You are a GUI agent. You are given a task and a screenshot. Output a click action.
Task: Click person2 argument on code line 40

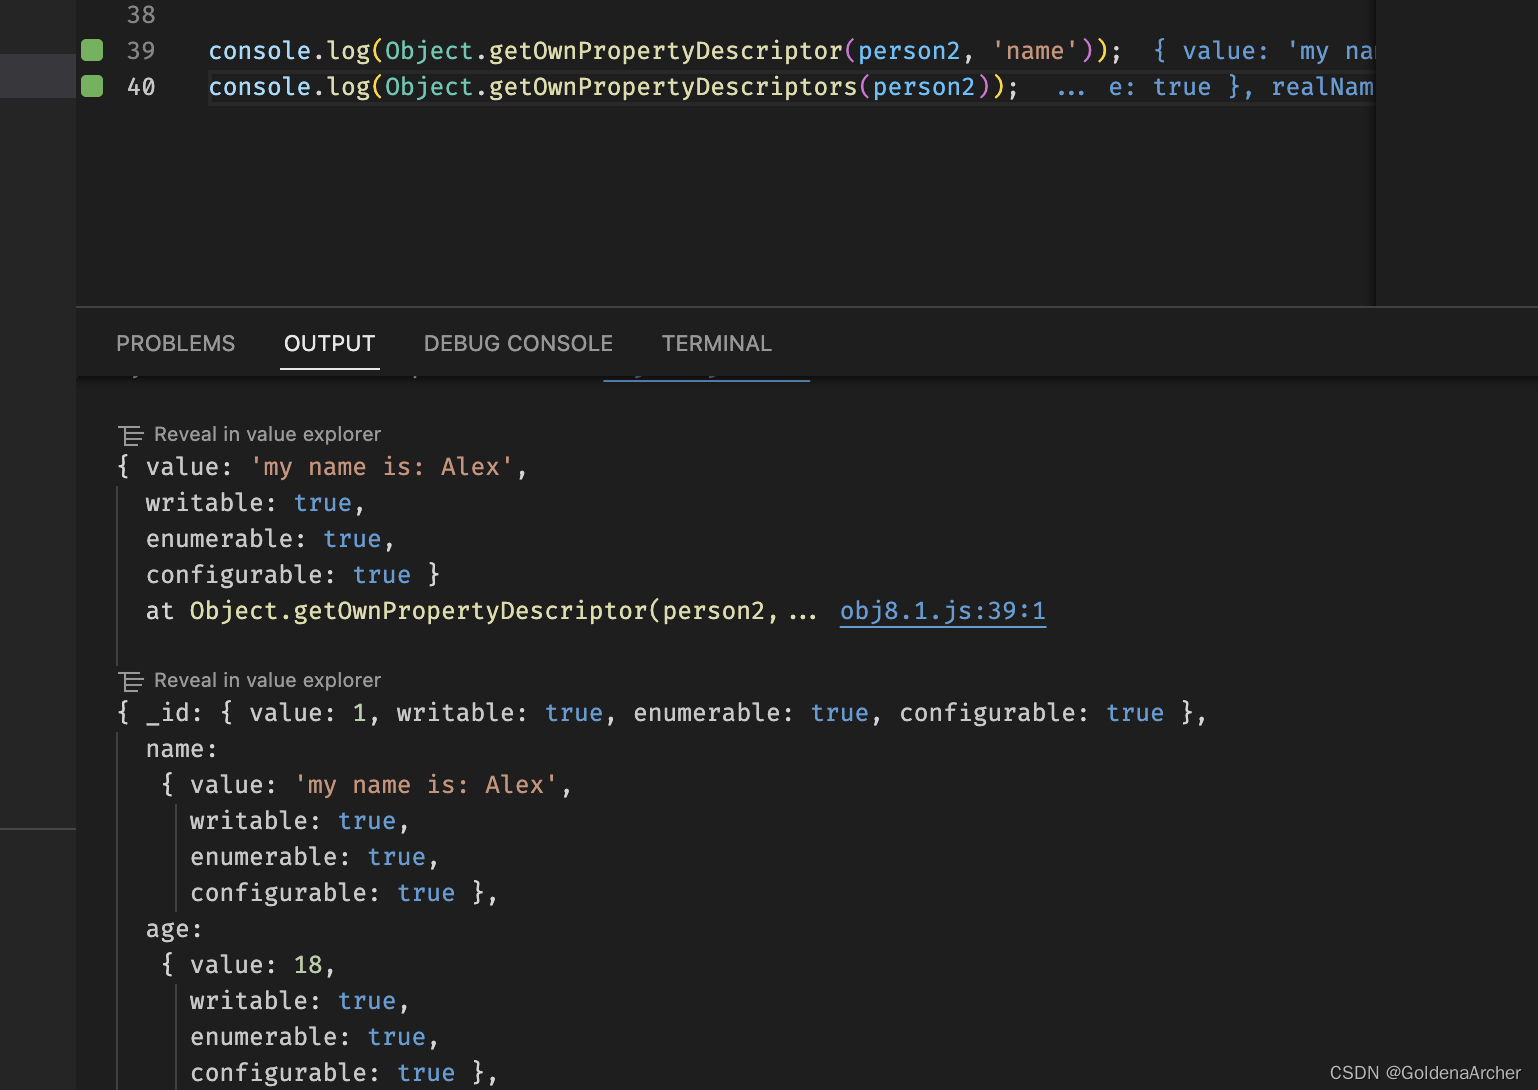pyautogui.click(x=924, y=87)
